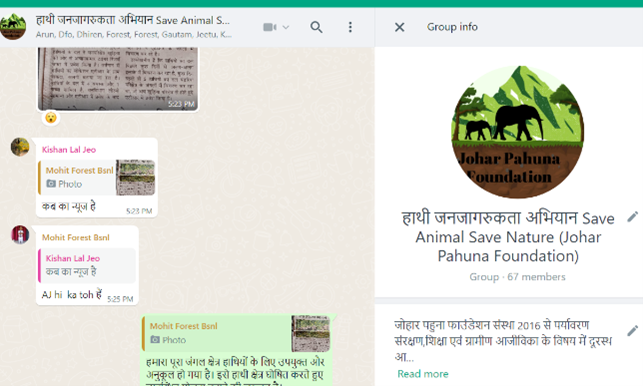This screenshot has height=386, width=643.
Task: Open the quoted photo in the green outgoing message
Action: pyautogui.click(x=236, y=334)
